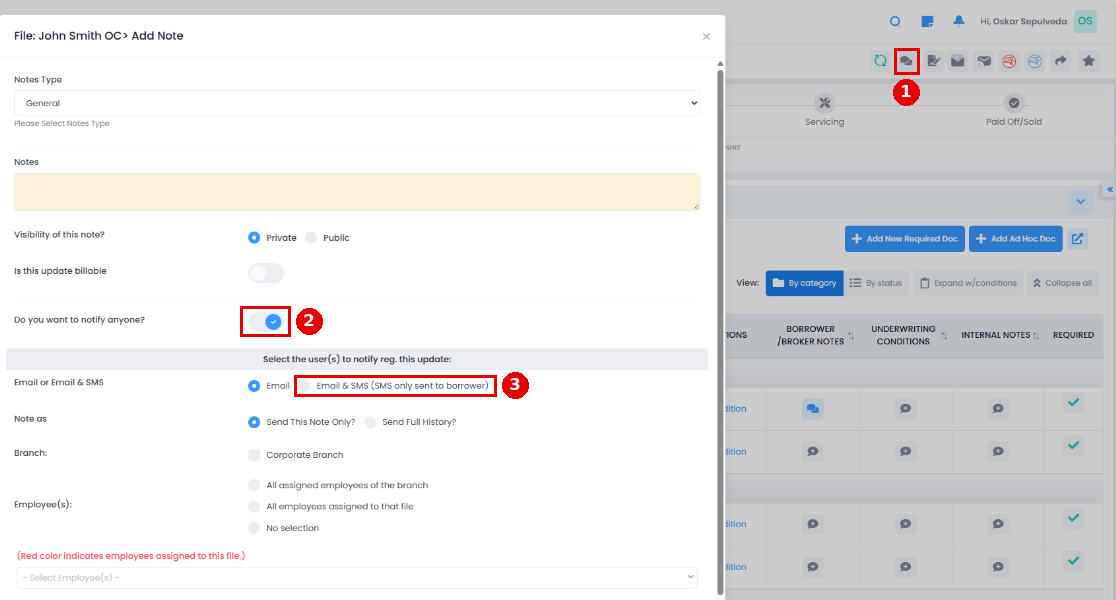The width and height of the screenshot is (1116, 600).
Task: Click the red circular toolbar icon
Action: (x=1009, y=61)
